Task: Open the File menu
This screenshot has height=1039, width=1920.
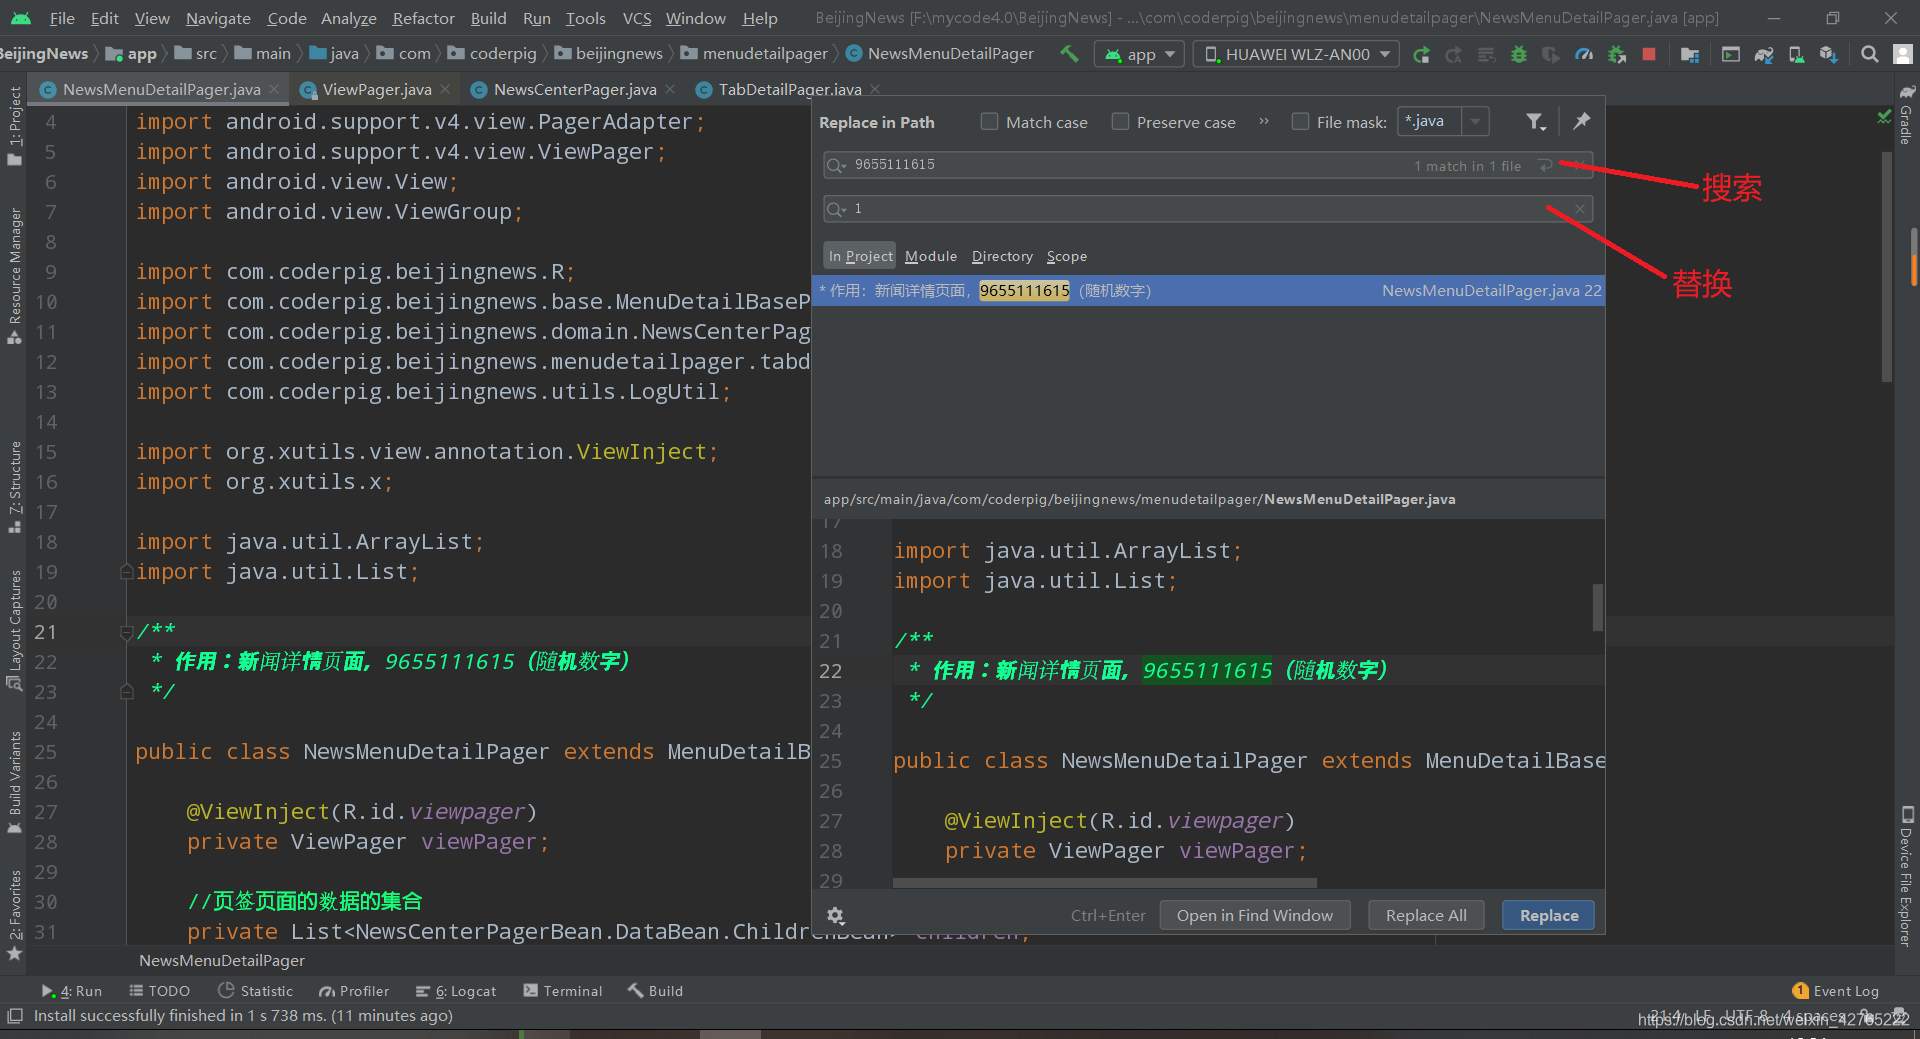Action: (62, 18)
